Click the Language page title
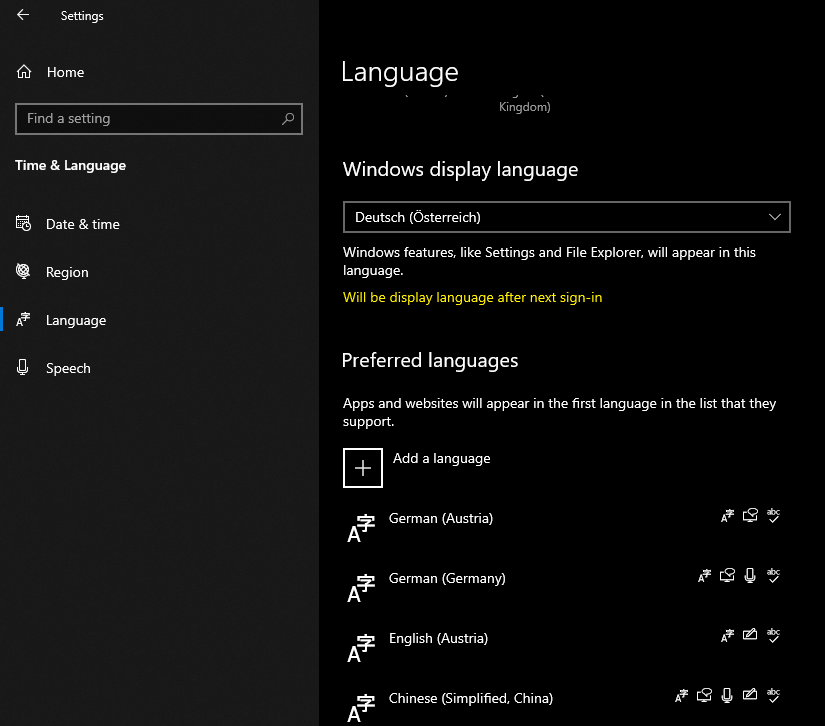Screen dimensions: 825x726 [x=400, y=72]
